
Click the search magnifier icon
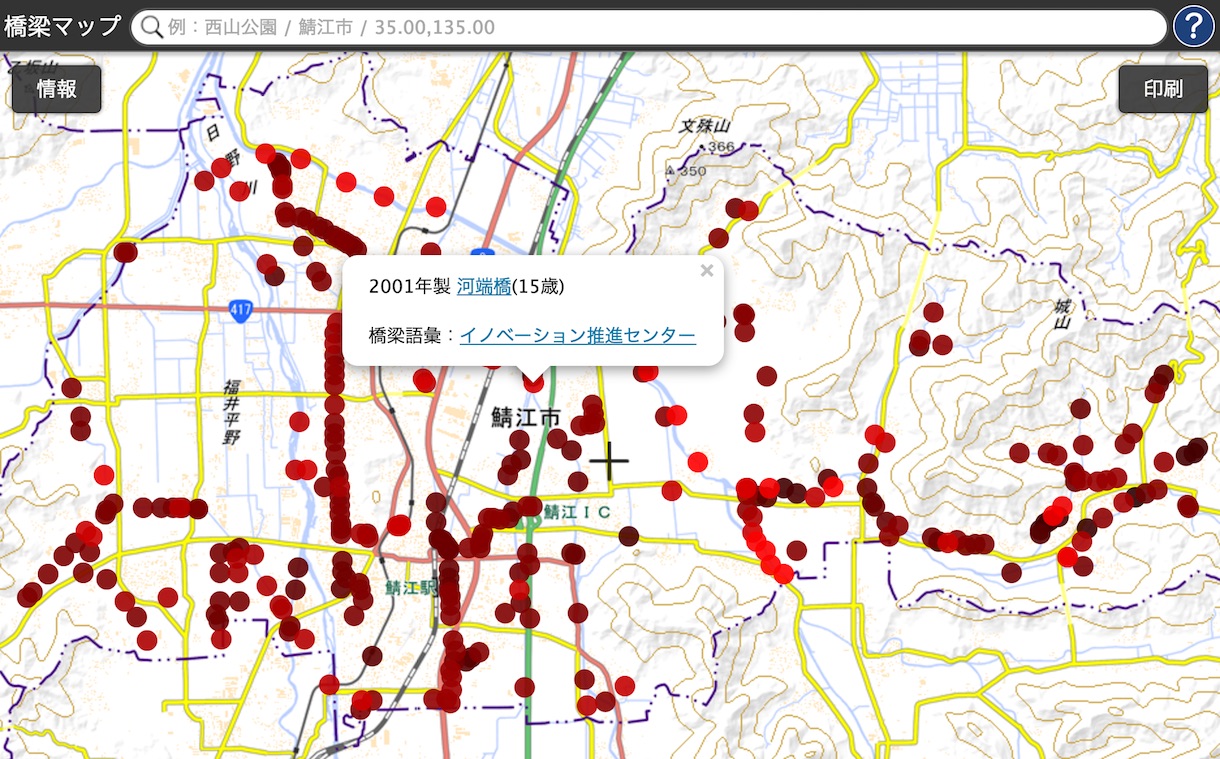(152, 27)
